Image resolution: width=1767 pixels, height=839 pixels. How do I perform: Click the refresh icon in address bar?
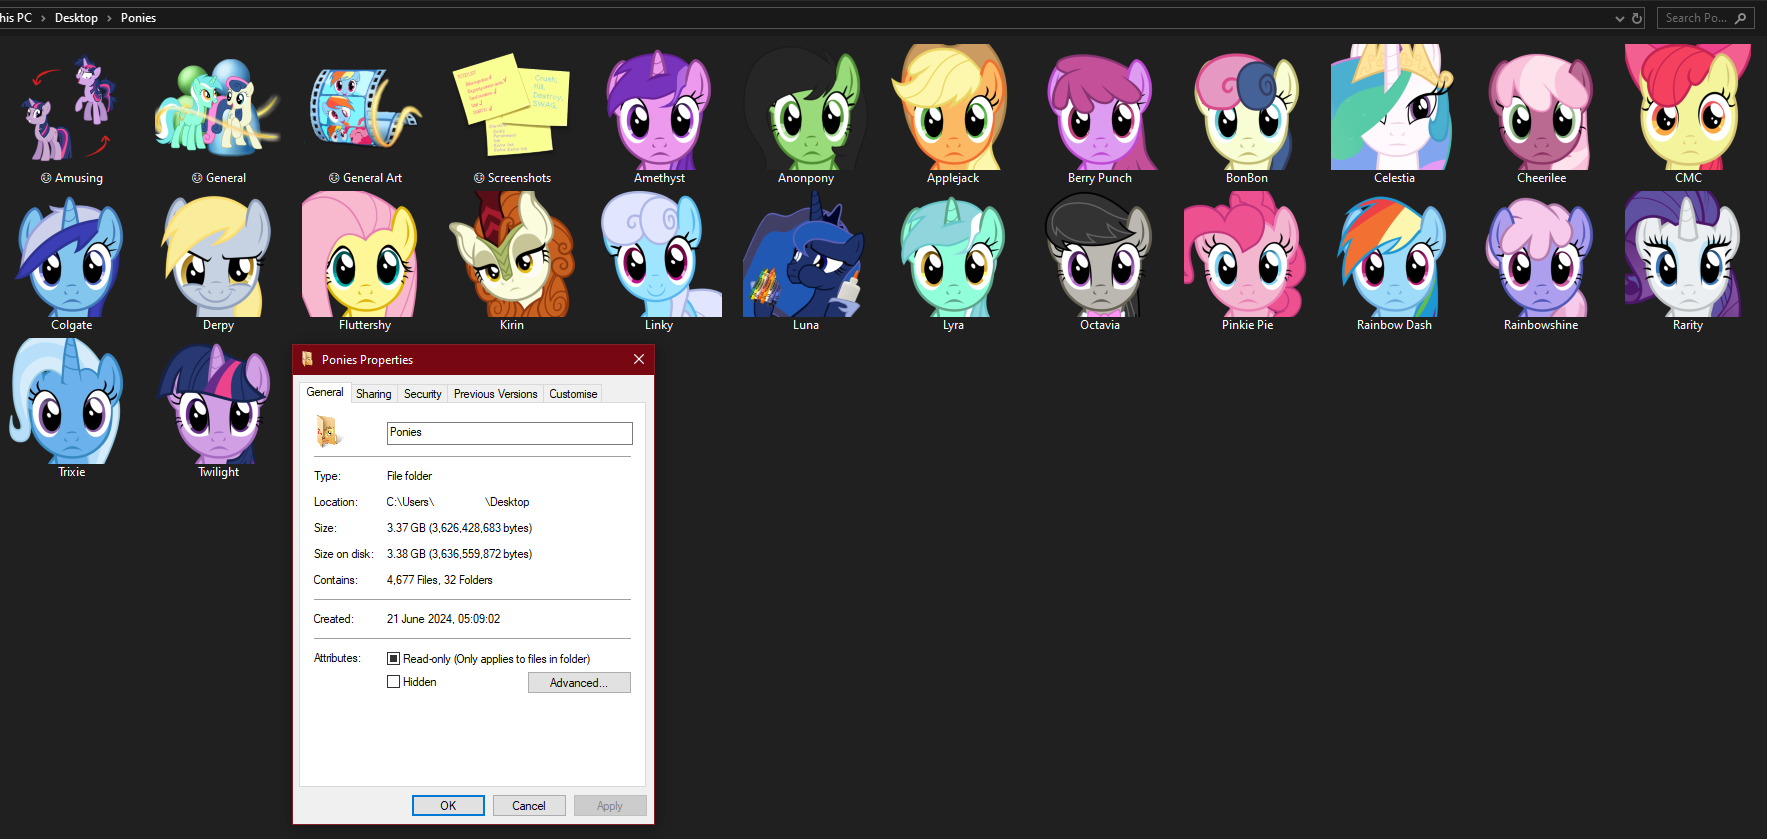1637,18
